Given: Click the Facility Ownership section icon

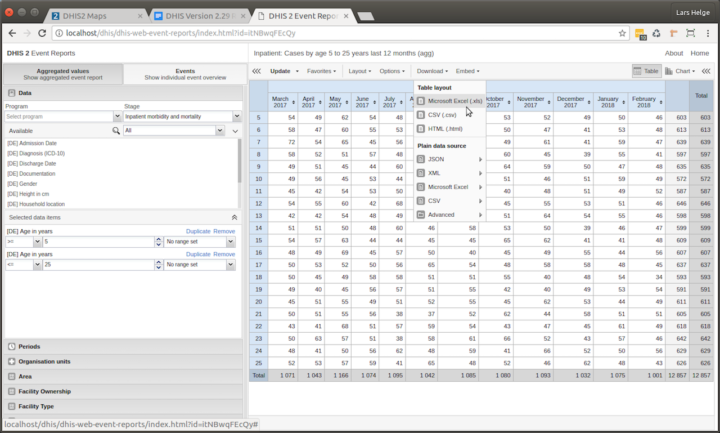Looking at the screenshot, I should tap(12, 391).
